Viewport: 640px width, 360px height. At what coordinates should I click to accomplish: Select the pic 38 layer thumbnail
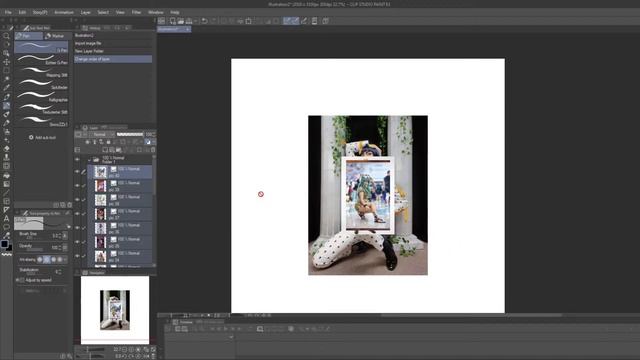point(100,200)
